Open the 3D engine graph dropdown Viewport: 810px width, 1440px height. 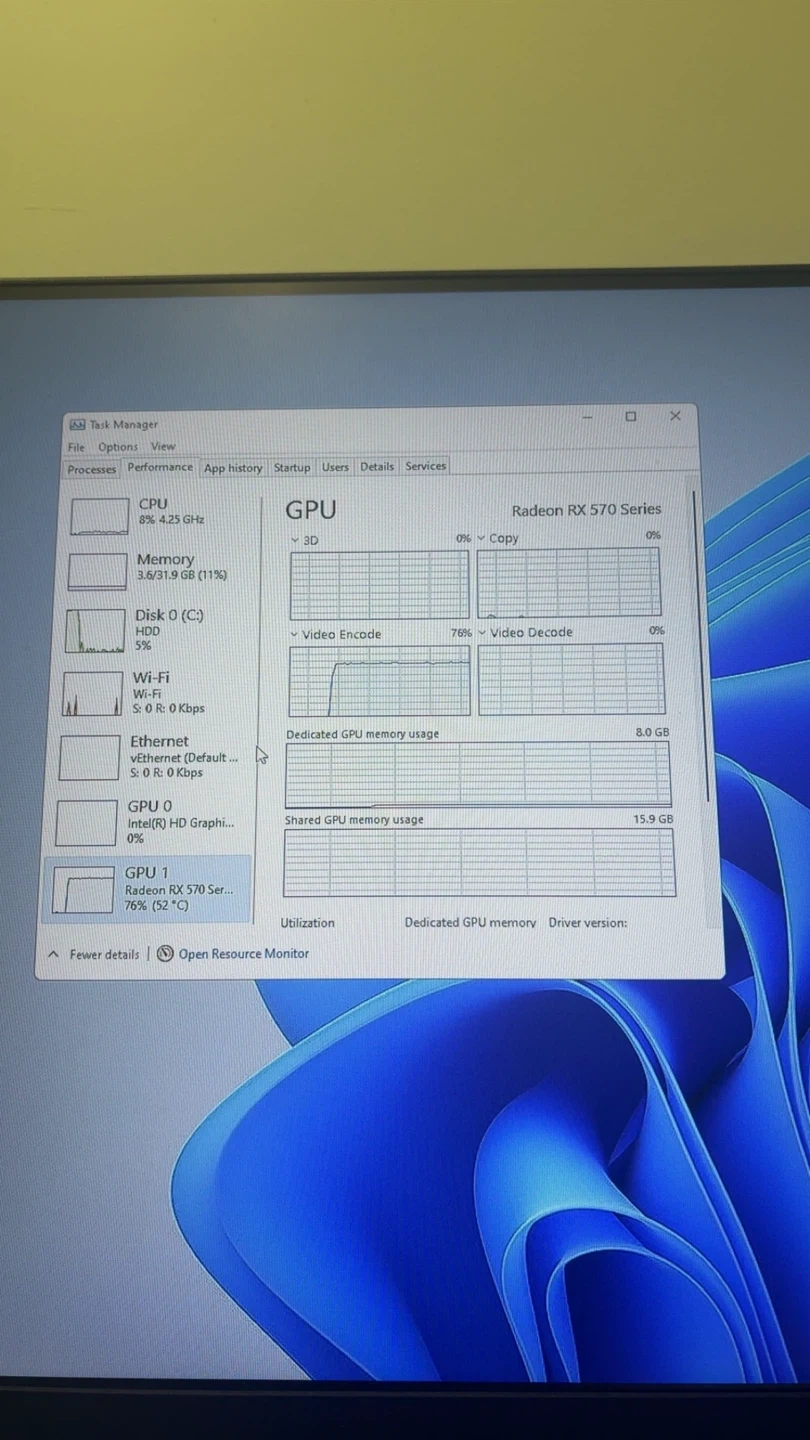[295, 540]
